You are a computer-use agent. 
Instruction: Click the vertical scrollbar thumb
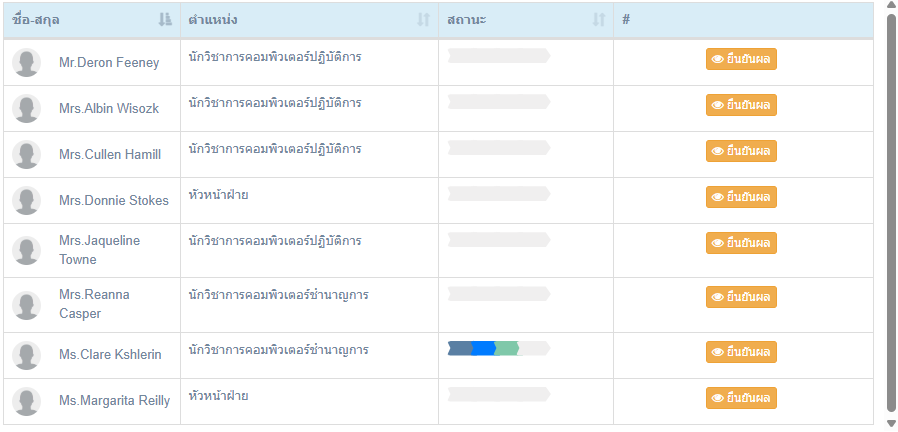[891, 212]
